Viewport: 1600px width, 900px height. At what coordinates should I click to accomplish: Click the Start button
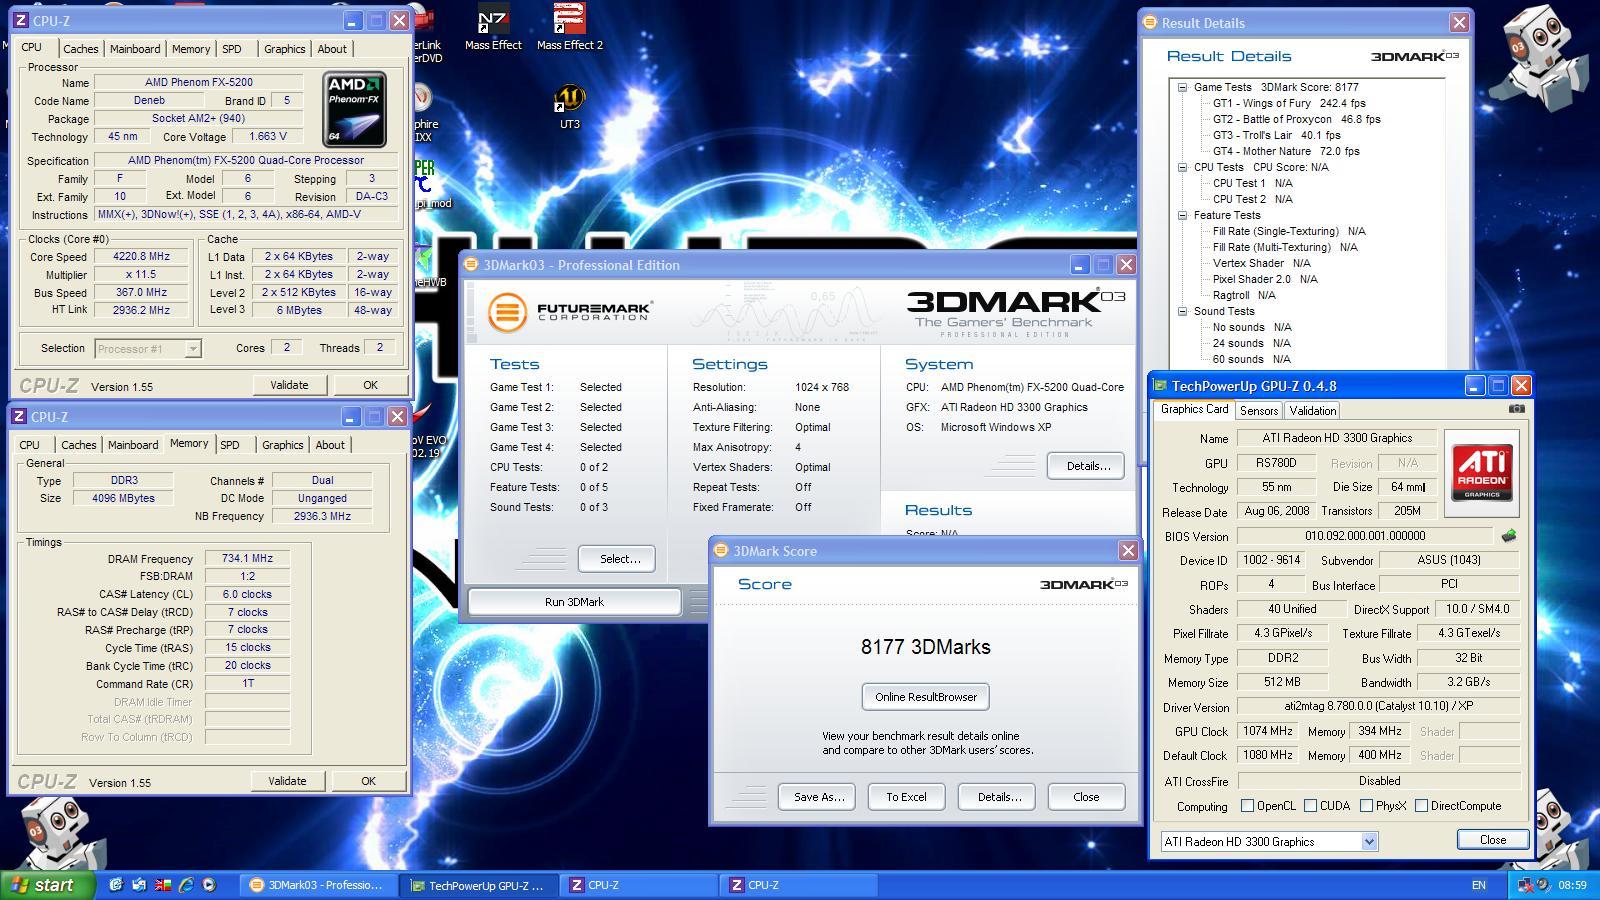click(x=47, y=885)
